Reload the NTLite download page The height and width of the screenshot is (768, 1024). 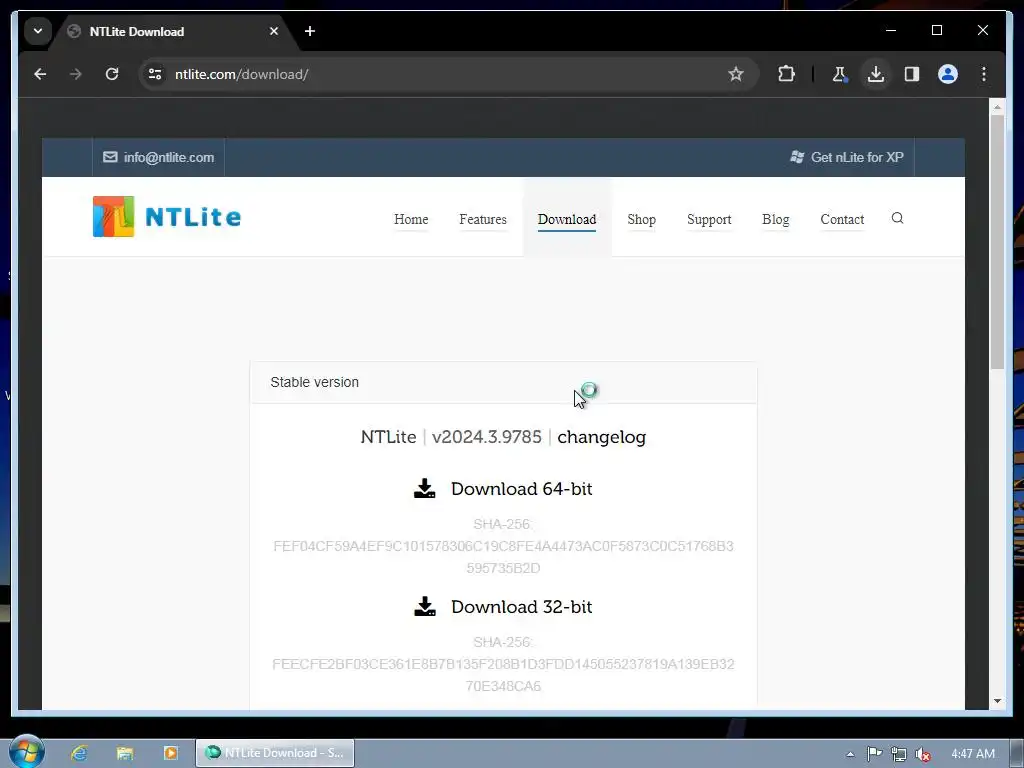point(112,74)
